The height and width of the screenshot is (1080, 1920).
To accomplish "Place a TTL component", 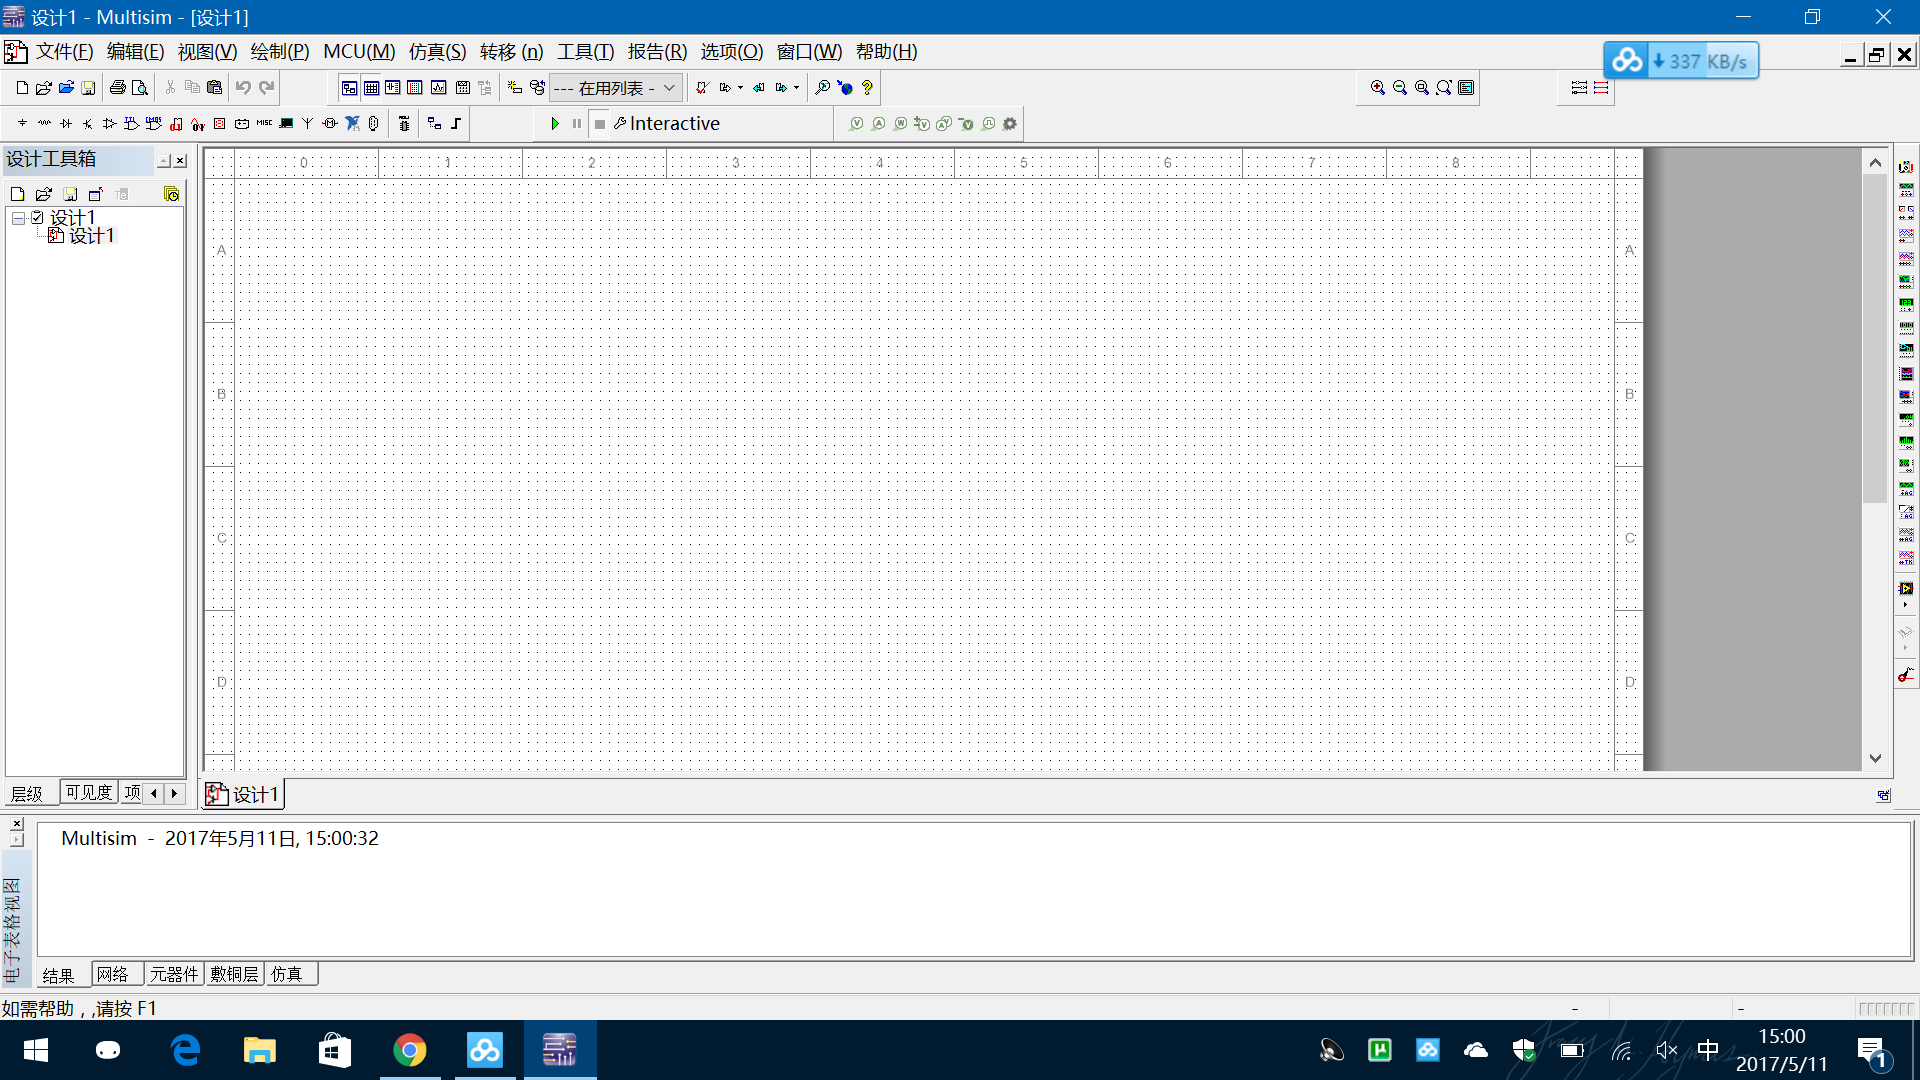I will tap(131, 124).
